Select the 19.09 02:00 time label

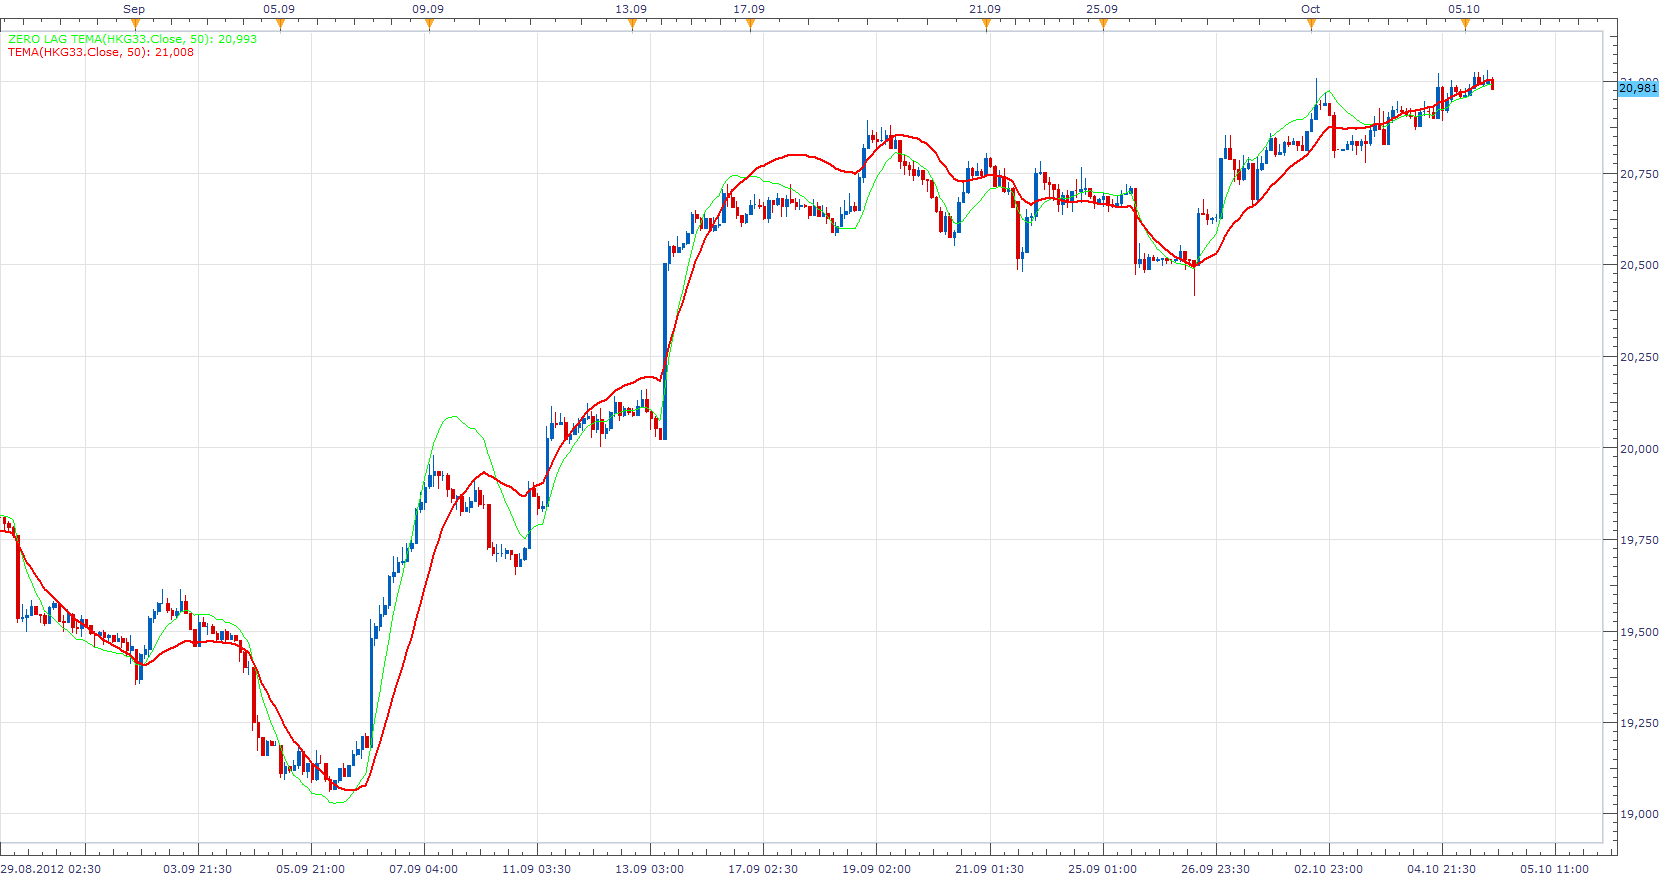pos(876,868)
